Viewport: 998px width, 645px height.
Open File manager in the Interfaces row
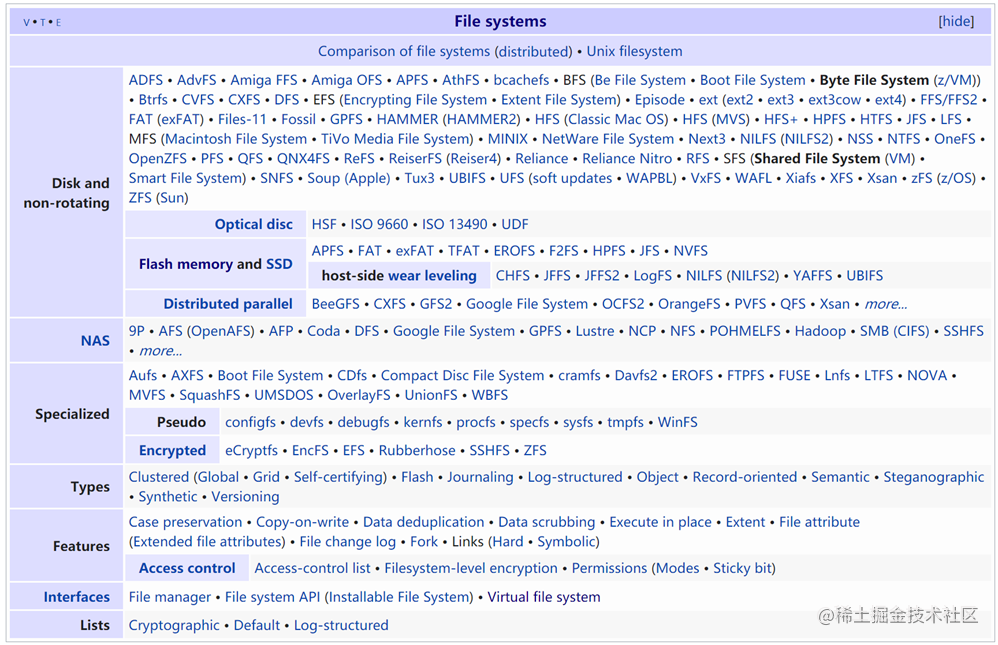pyautogui.click(x=169, y=596)
